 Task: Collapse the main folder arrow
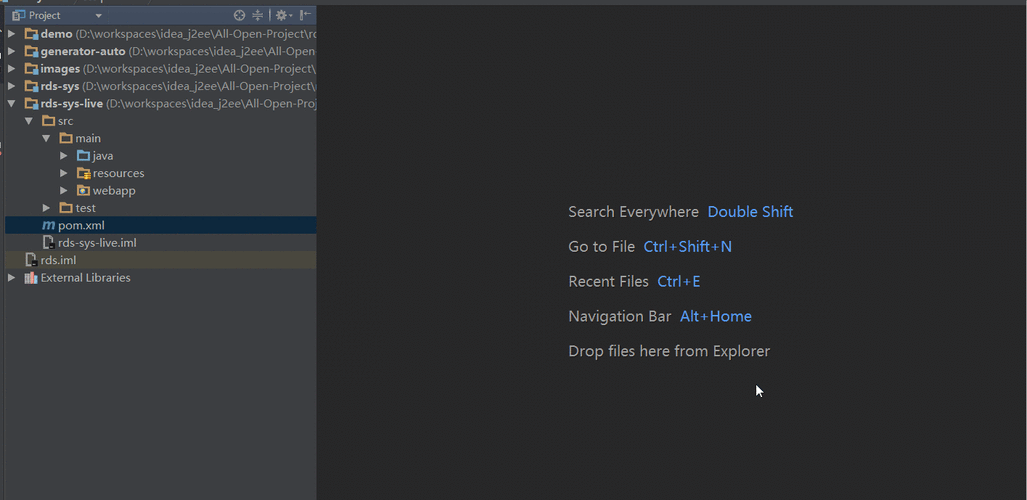coord(46,138)
